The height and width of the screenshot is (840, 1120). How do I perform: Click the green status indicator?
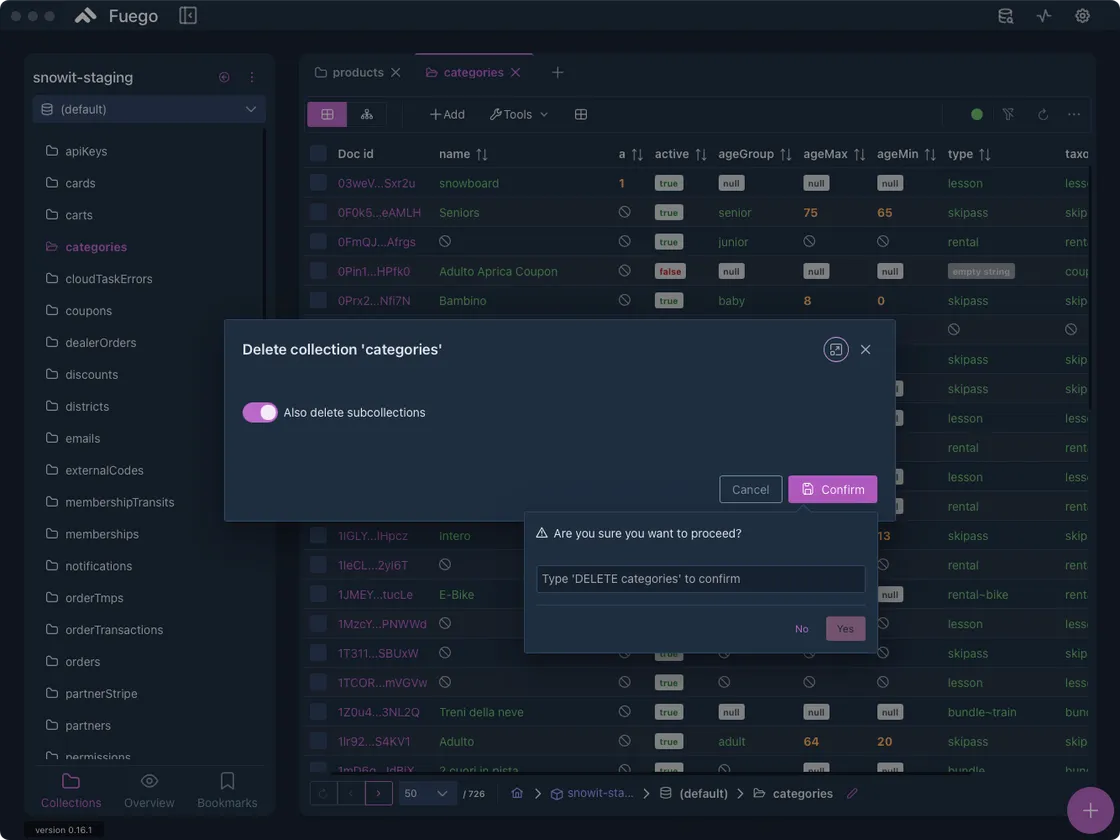[976, 114]
